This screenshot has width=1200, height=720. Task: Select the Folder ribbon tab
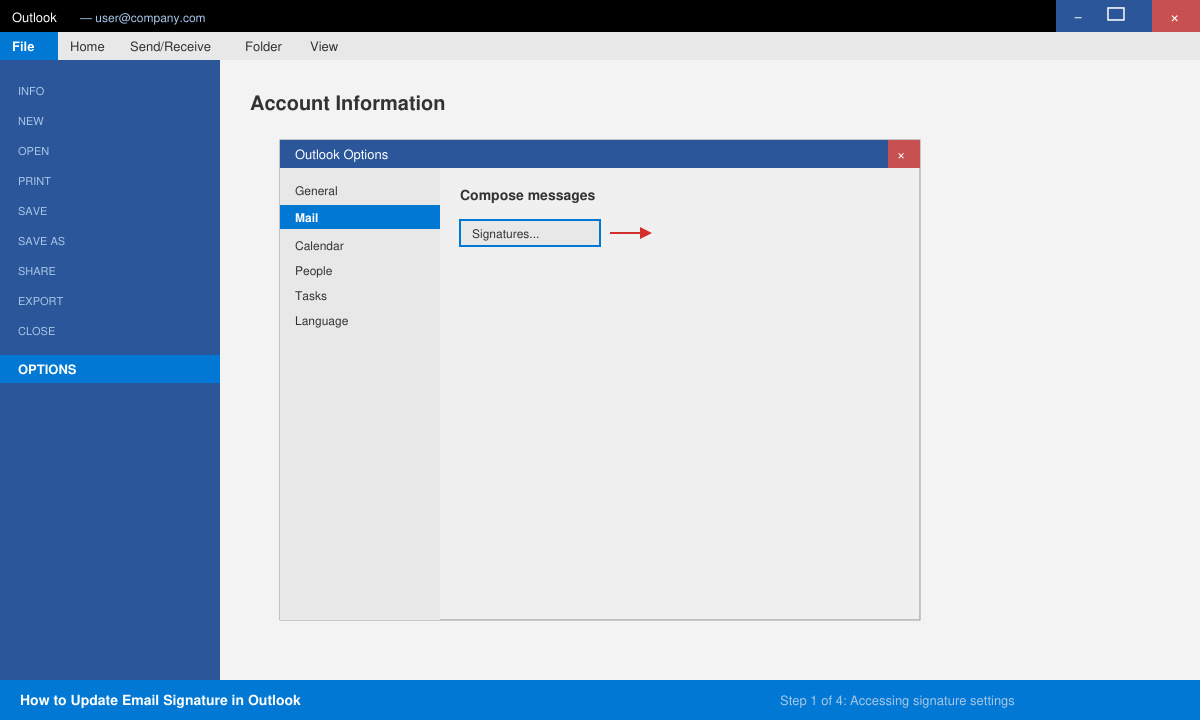click(x=263, y=46)
